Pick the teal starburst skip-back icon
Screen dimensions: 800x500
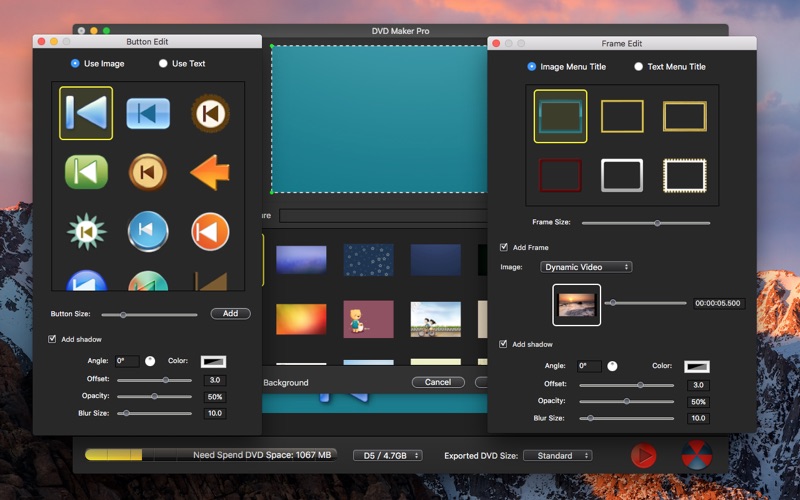(86, 232)
